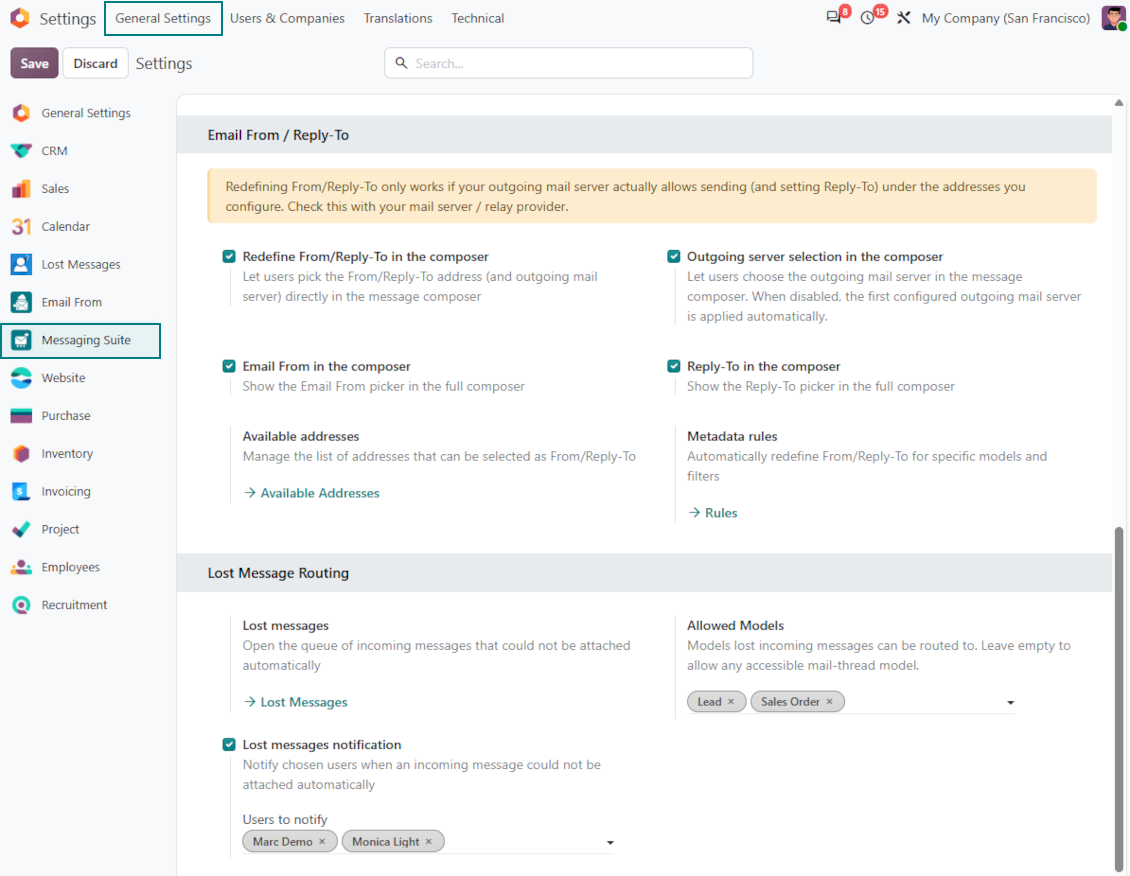Viewport: 1130px width, 876px height.
Task: Click the search magnifier icon
Action: pyautogui.click(x=401, y=63)
